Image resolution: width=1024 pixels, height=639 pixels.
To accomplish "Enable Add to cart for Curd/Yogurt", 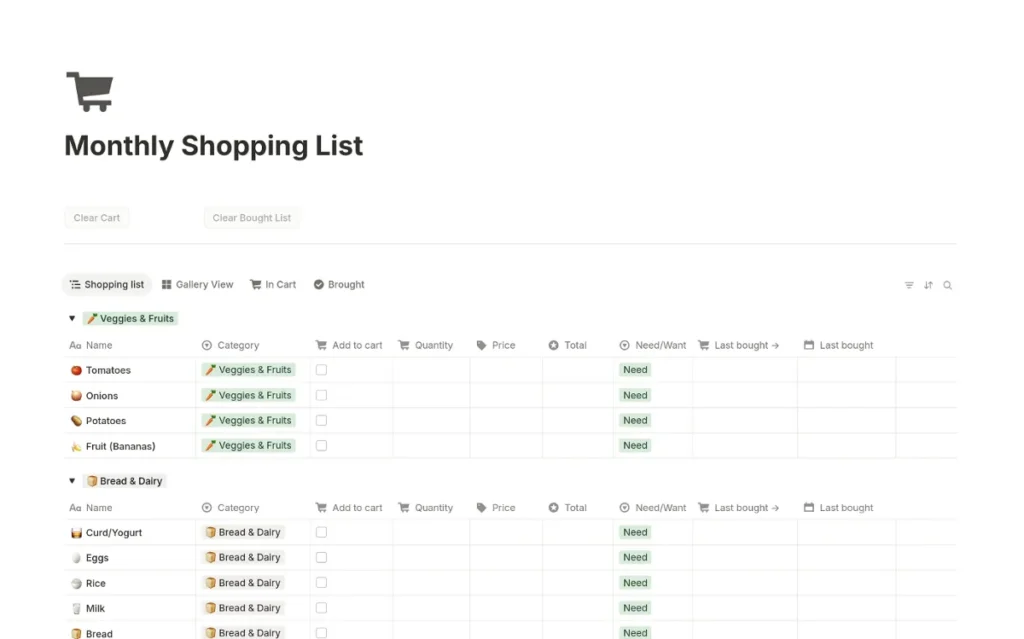I will (321, 532).
